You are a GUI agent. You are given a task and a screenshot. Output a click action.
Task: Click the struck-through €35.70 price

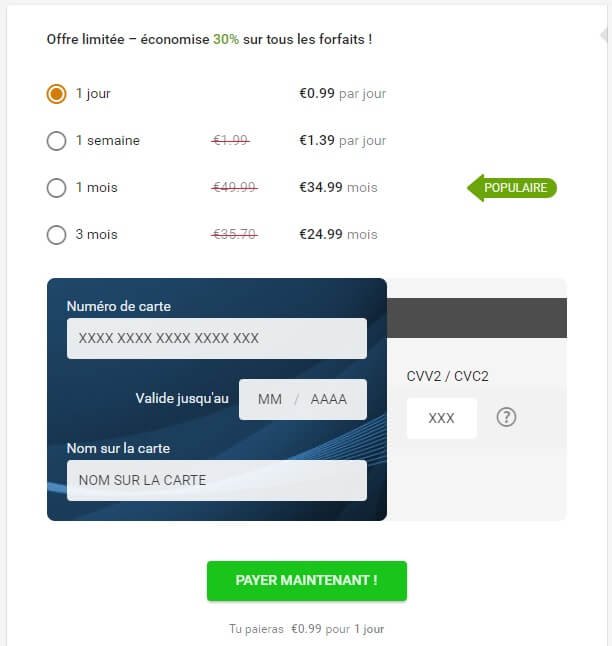234,234
